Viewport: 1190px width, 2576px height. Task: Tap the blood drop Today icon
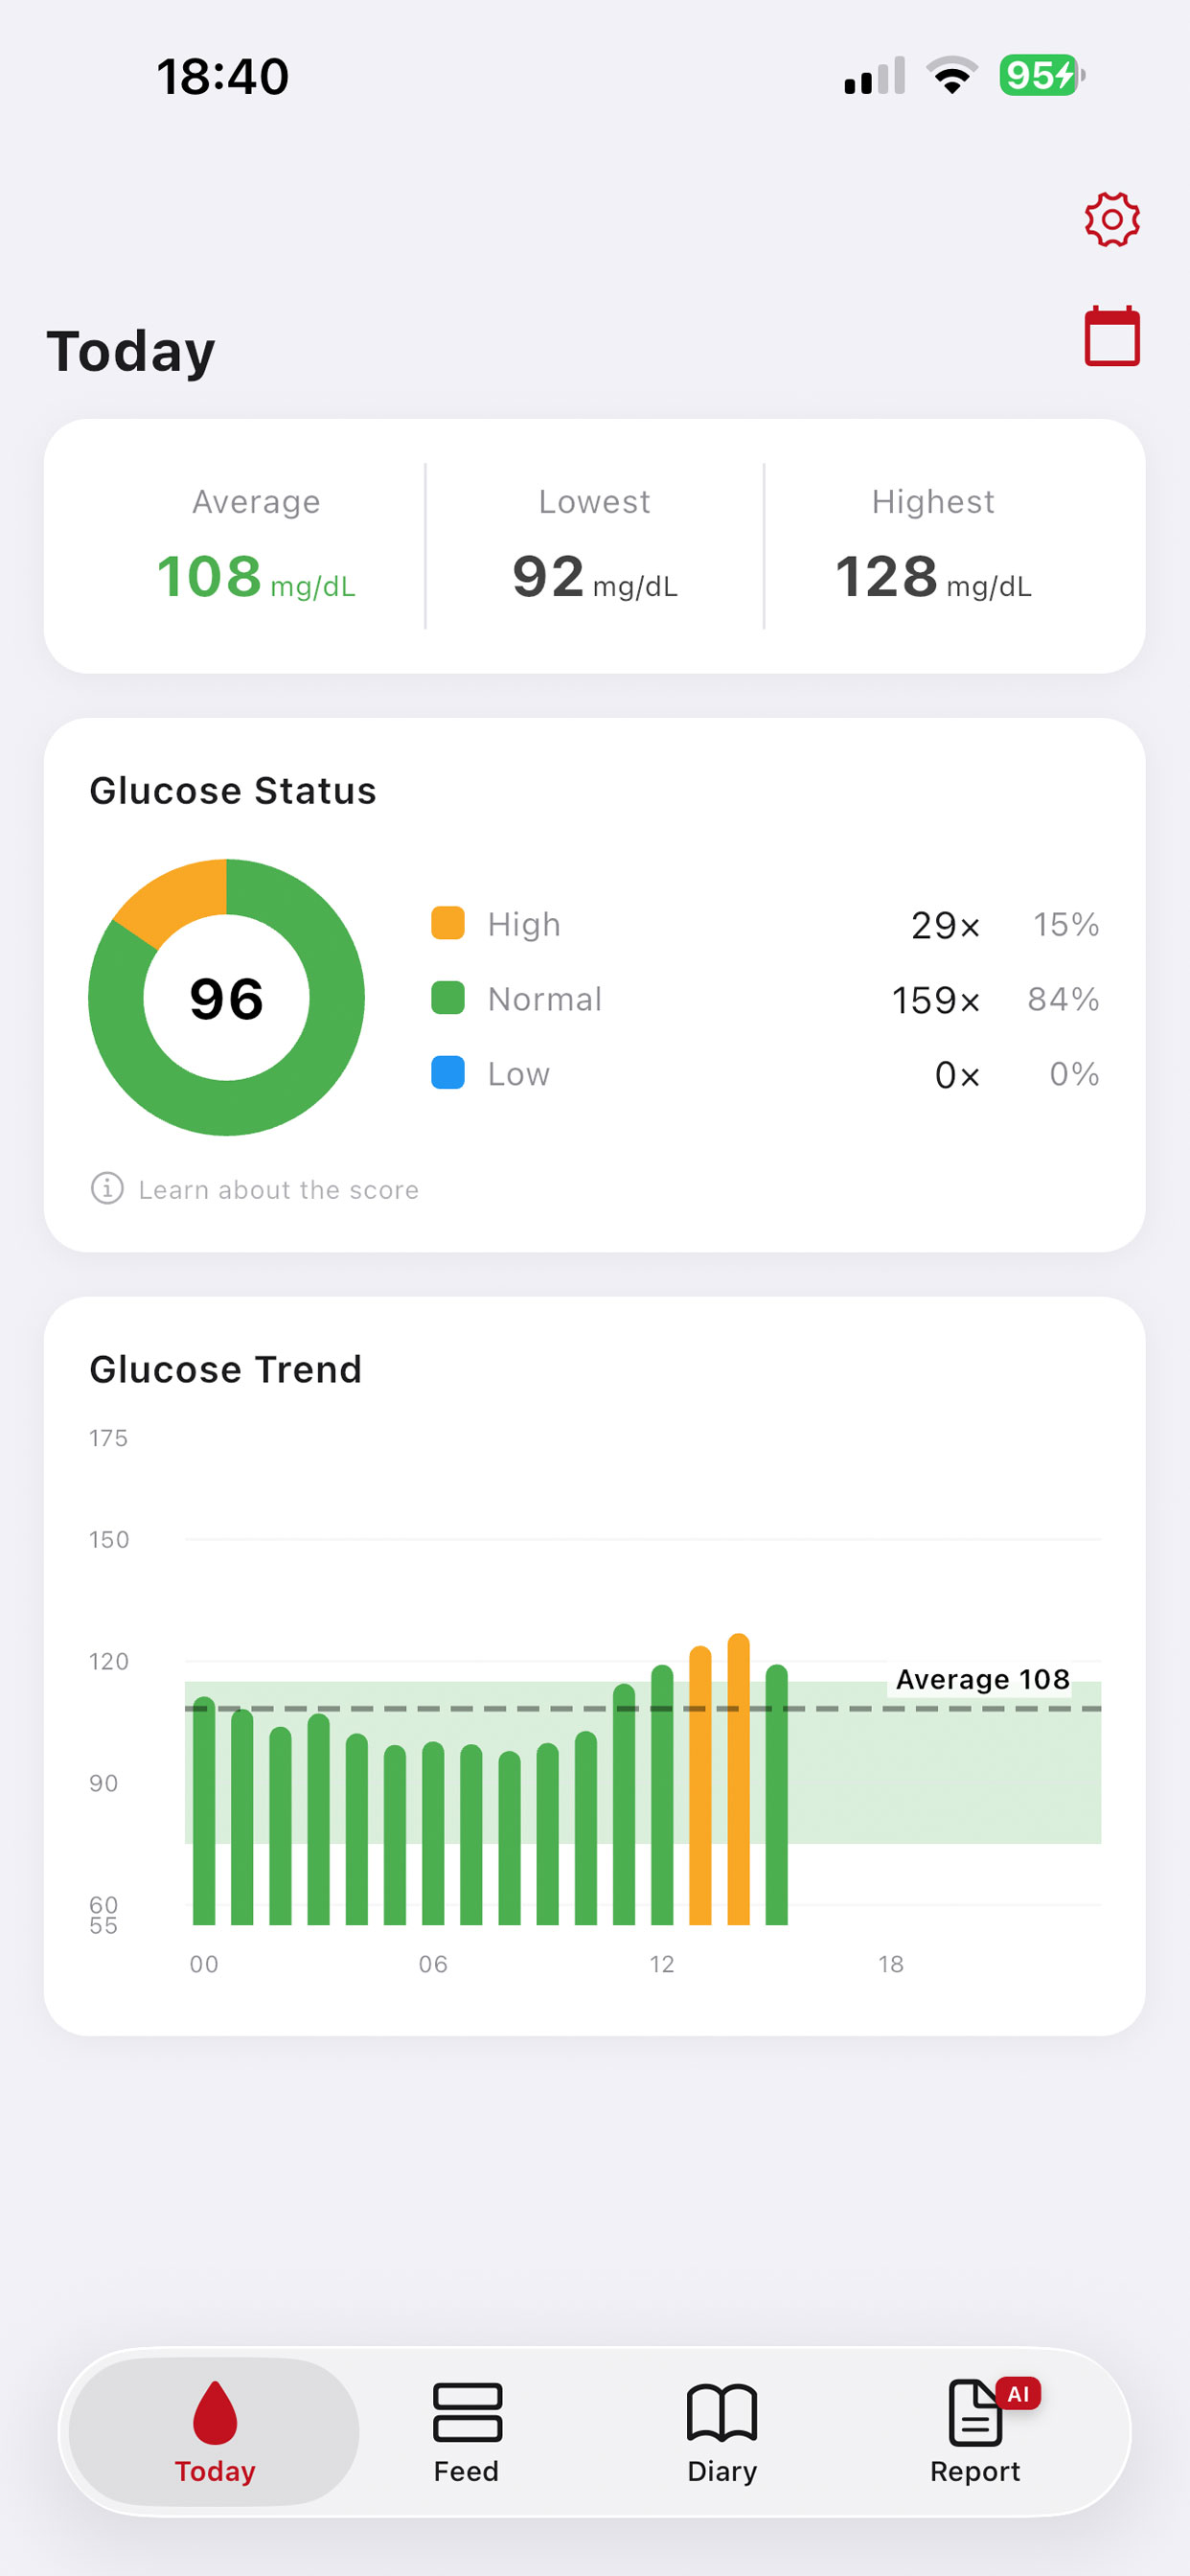[x=215, y=2412]
